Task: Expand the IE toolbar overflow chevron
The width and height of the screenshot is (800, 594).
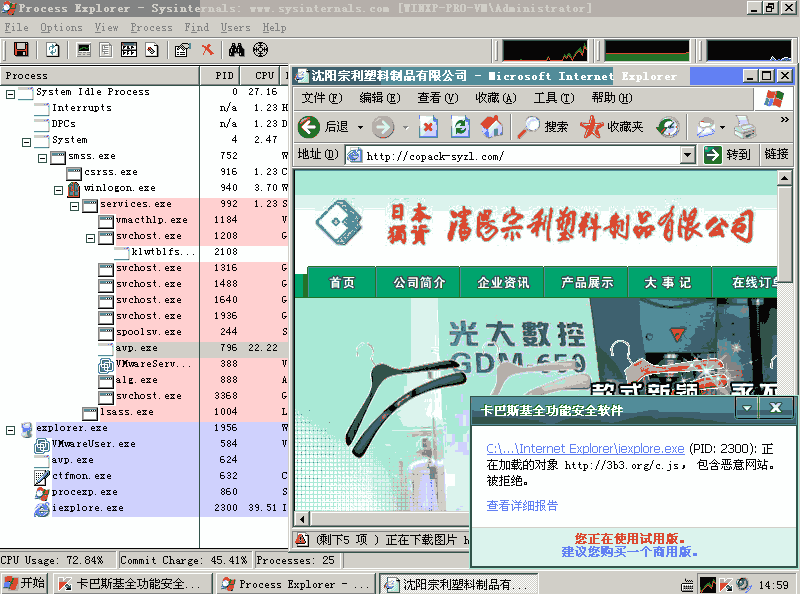Action: pyautogui.click(x=785, y=119)
